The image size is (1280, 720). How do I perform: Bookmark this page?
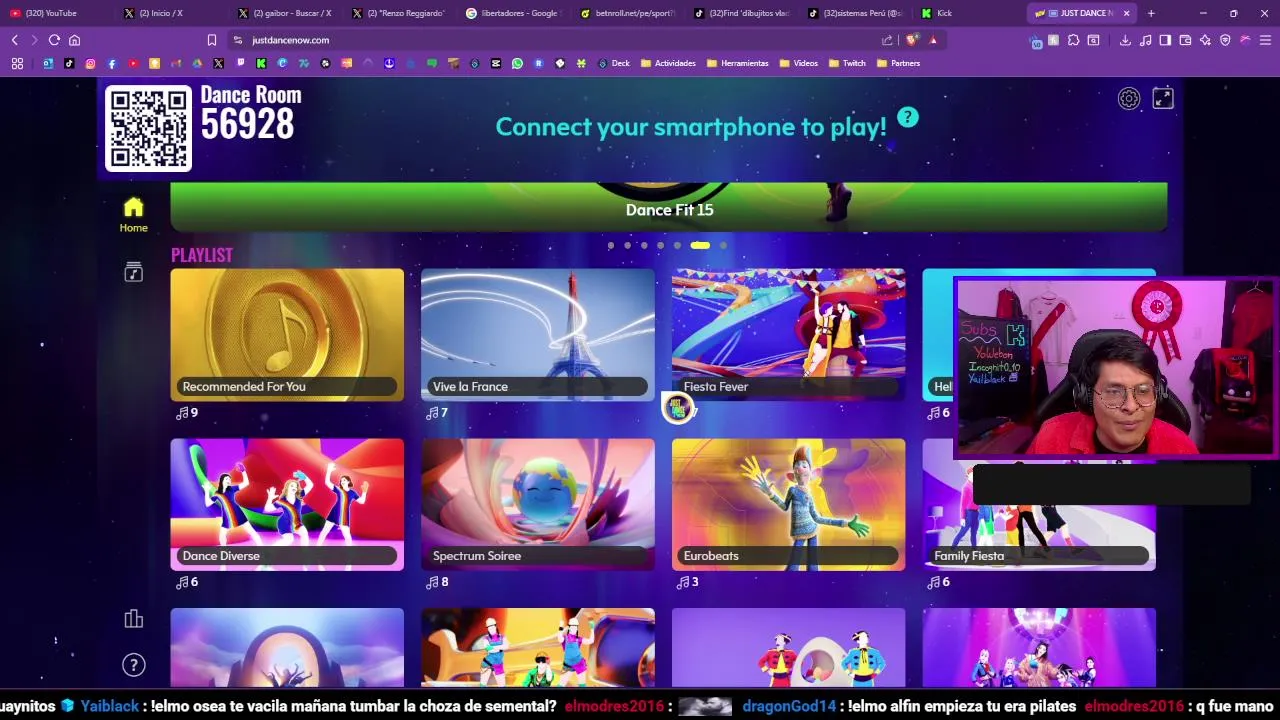[212, 40]
